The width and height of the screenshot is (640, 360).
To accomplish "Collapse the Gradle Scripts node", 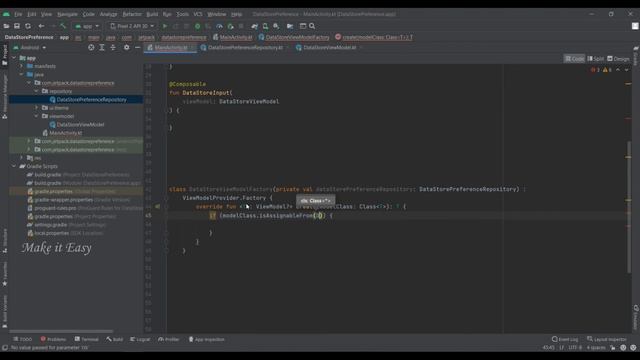I will [x=14, y=167].
